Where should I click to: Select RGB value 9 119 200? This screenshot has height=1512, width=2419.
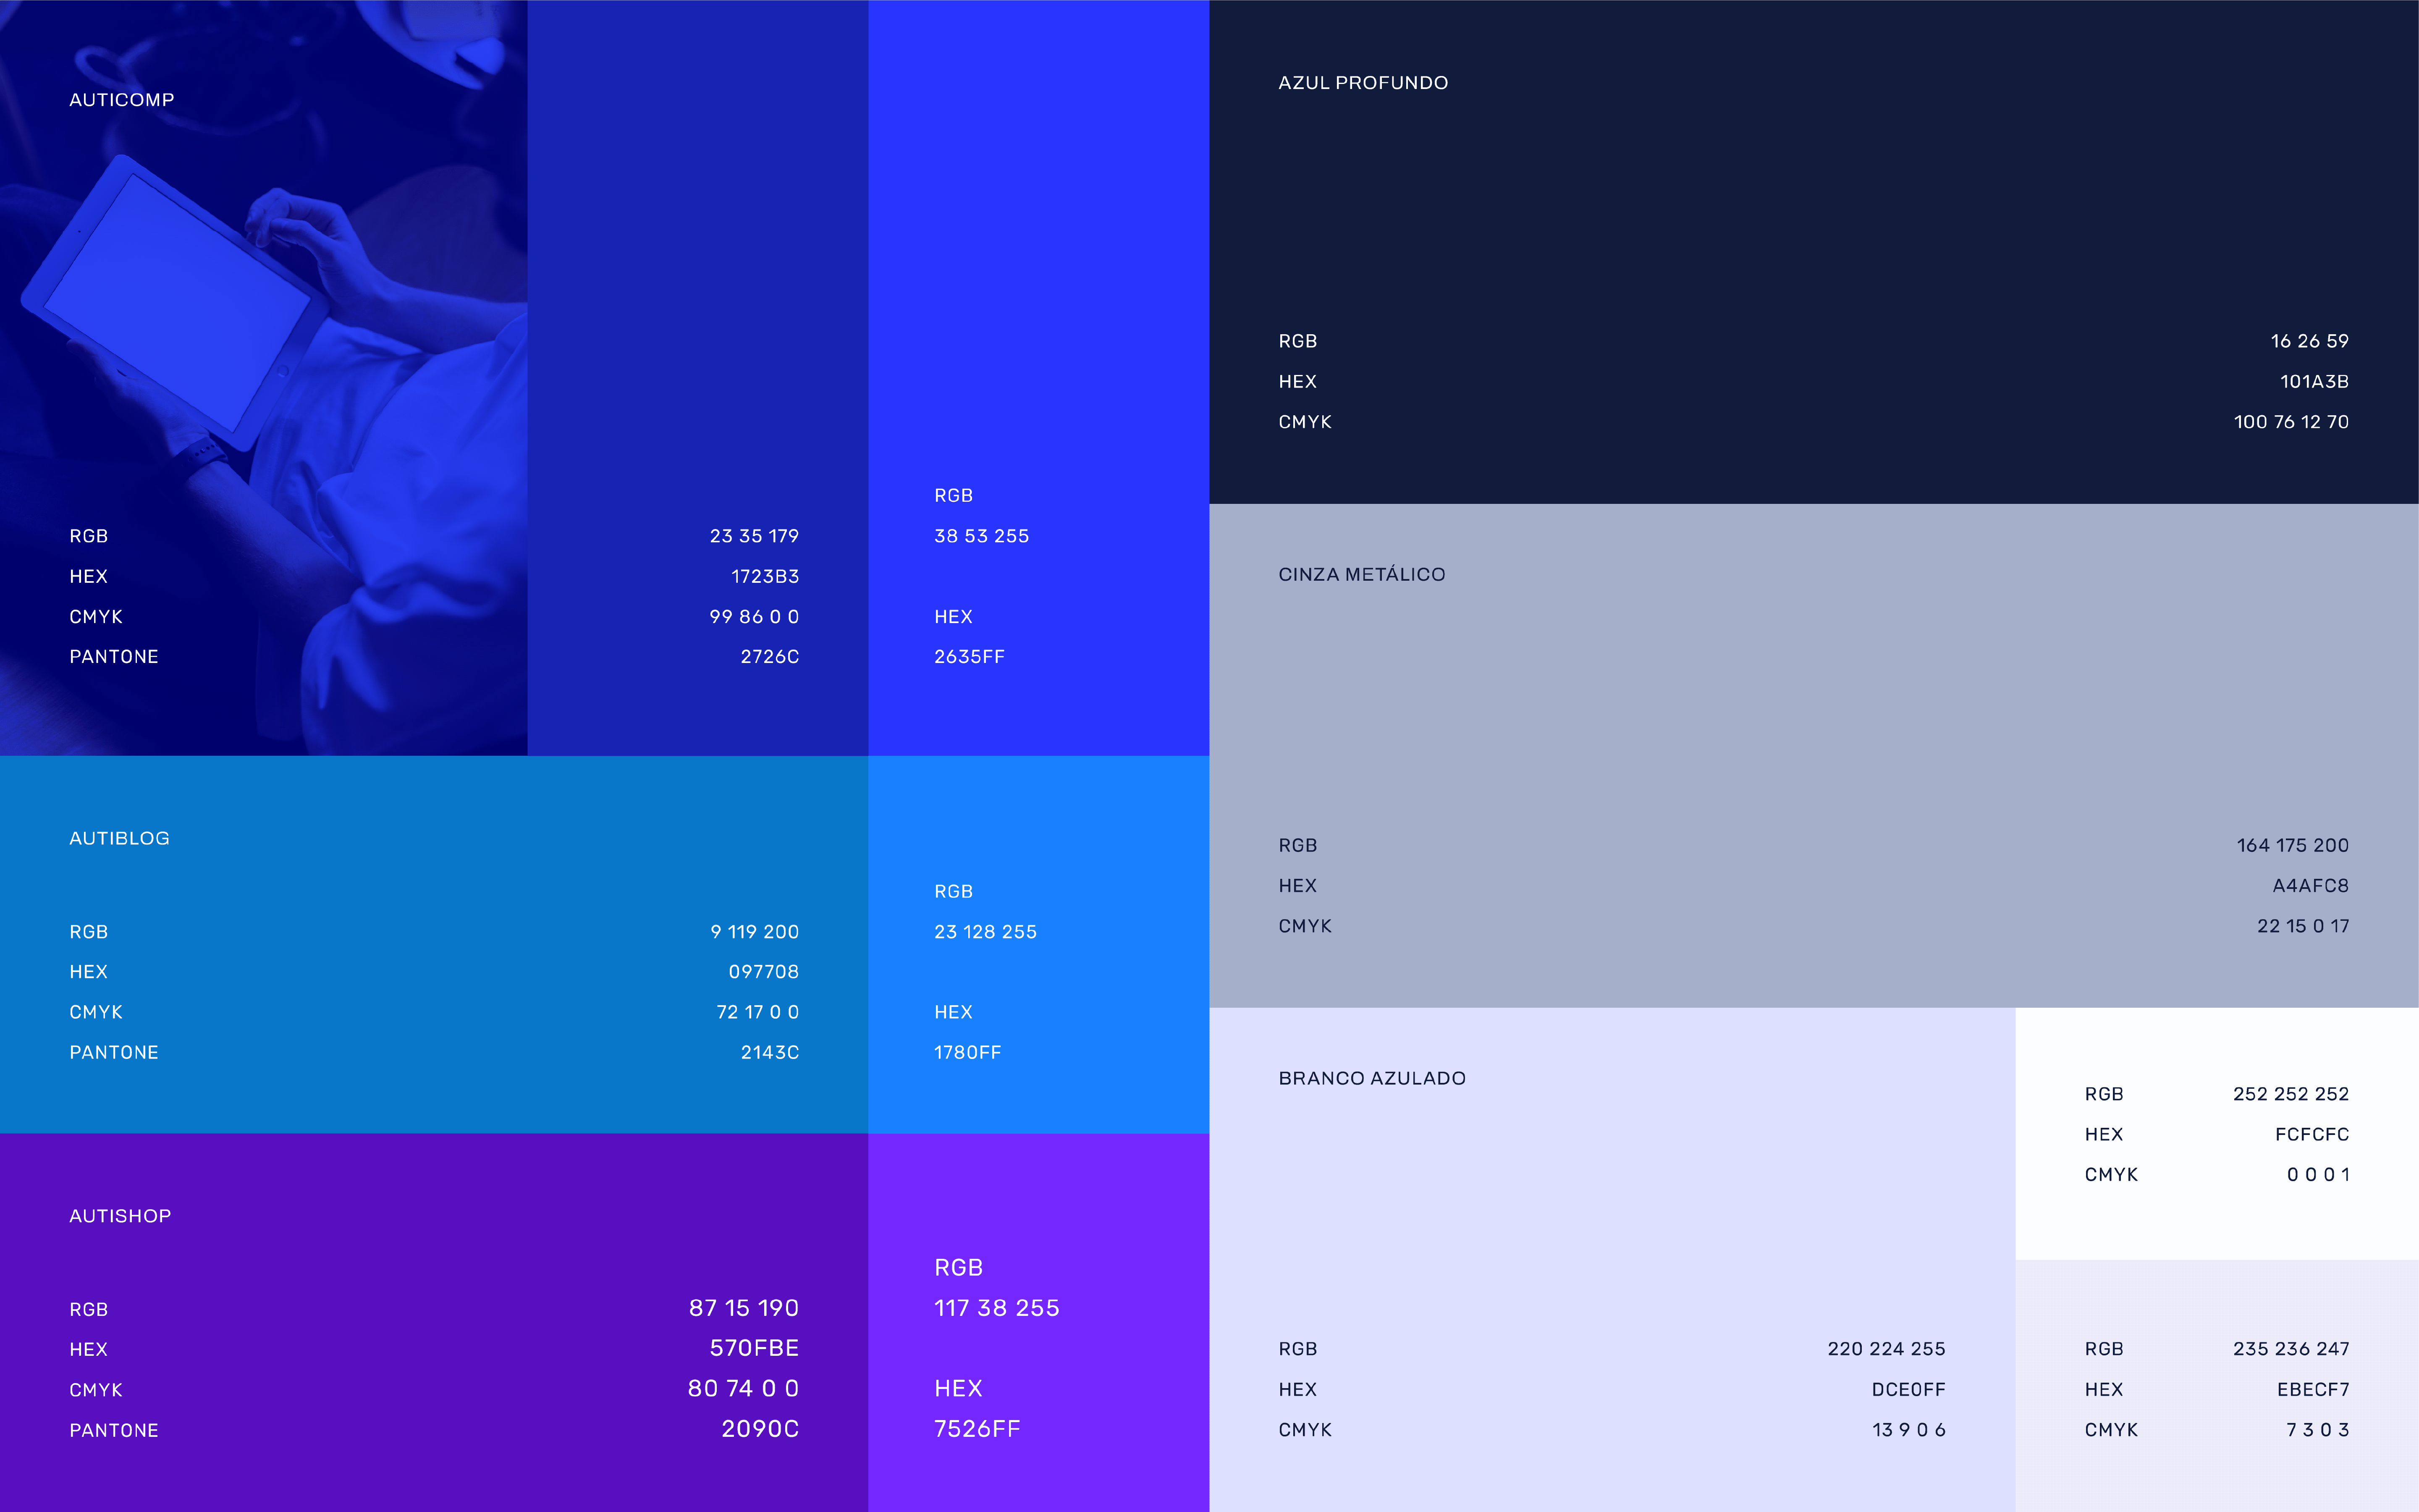click(755, 932)
